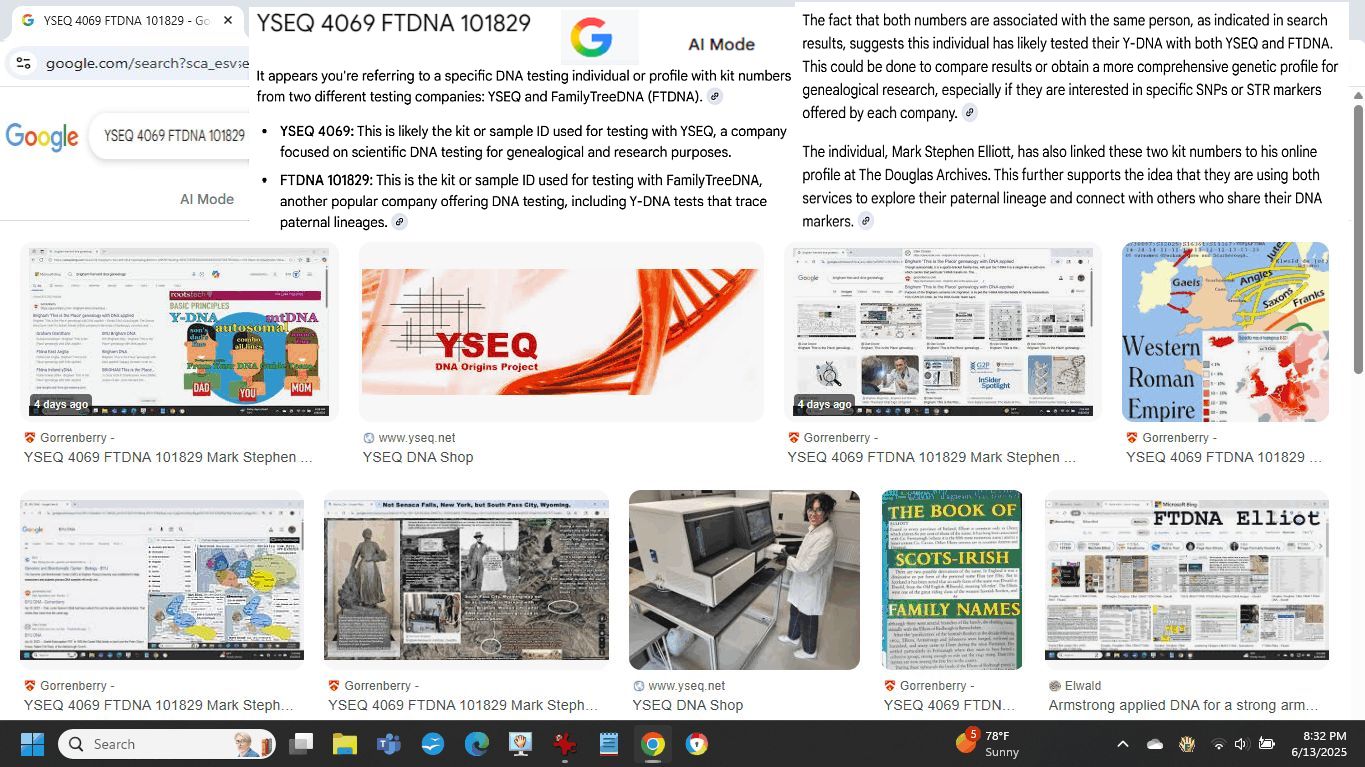This screenshot has width=1365, height=767.
Task: Expand the hidden system tray icons chevron
Action: (1122, 744)
